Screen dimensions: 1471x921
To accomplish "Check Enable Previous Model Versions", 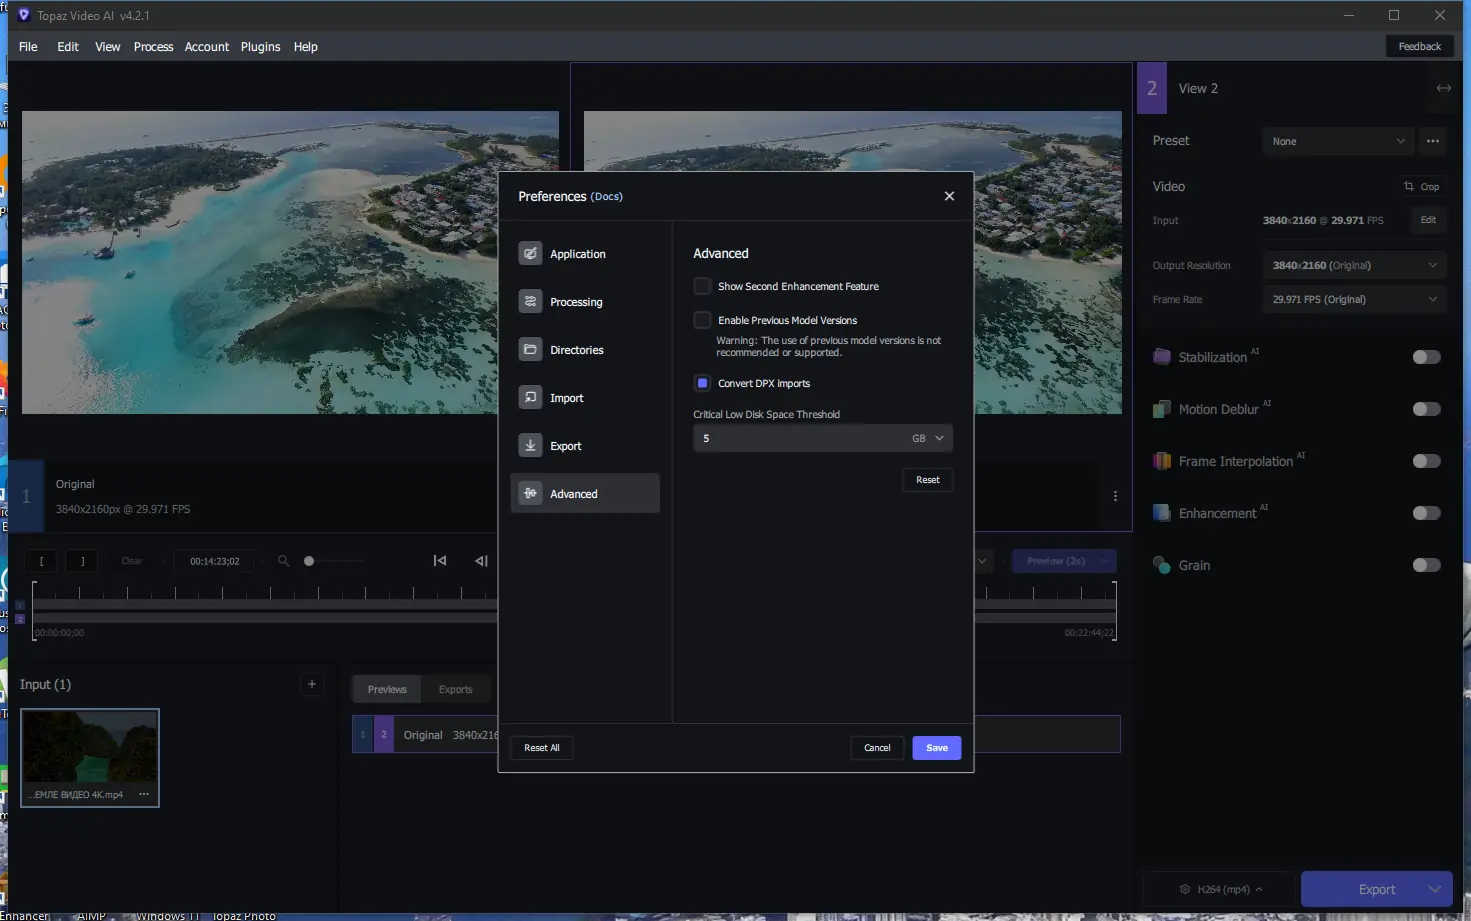I will pos(703,320).
